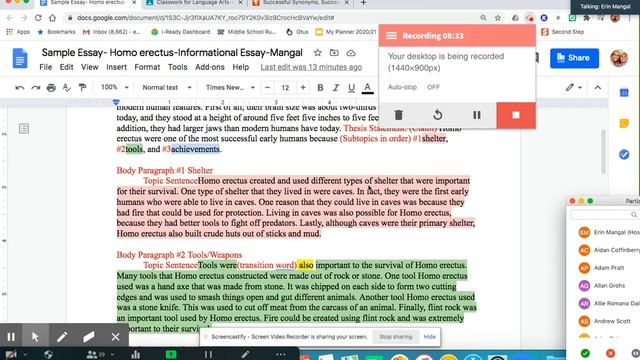Click the move to folder icon
The width and height of the screenshot is (640, 360).
coord(334,53)
